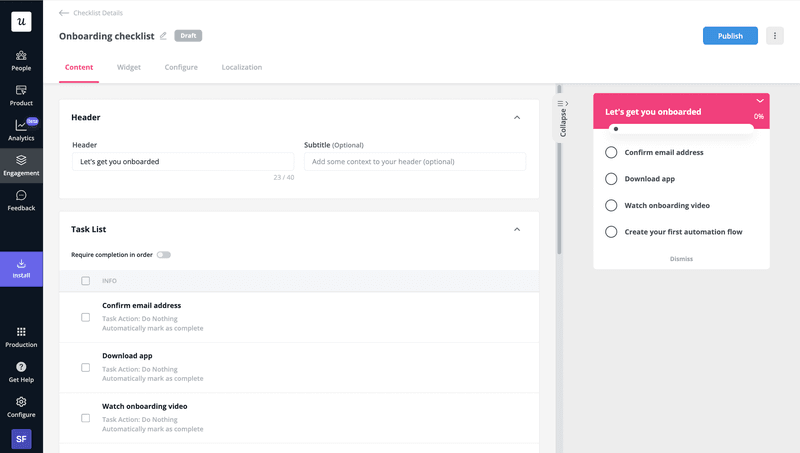
Task: Click the Let's get you onboarded preview header
Action: tap(653, 112)
